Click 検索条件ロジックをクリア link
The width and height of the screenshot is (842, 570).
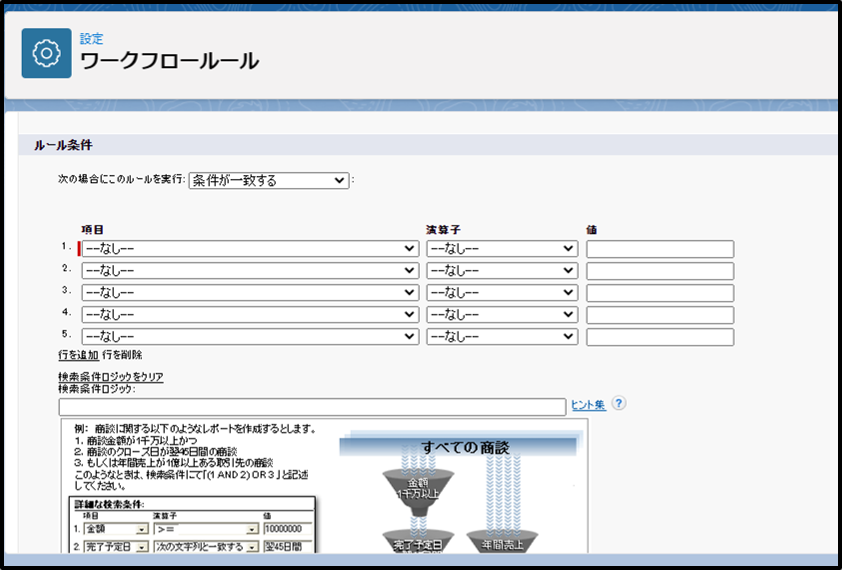[110, 377]
